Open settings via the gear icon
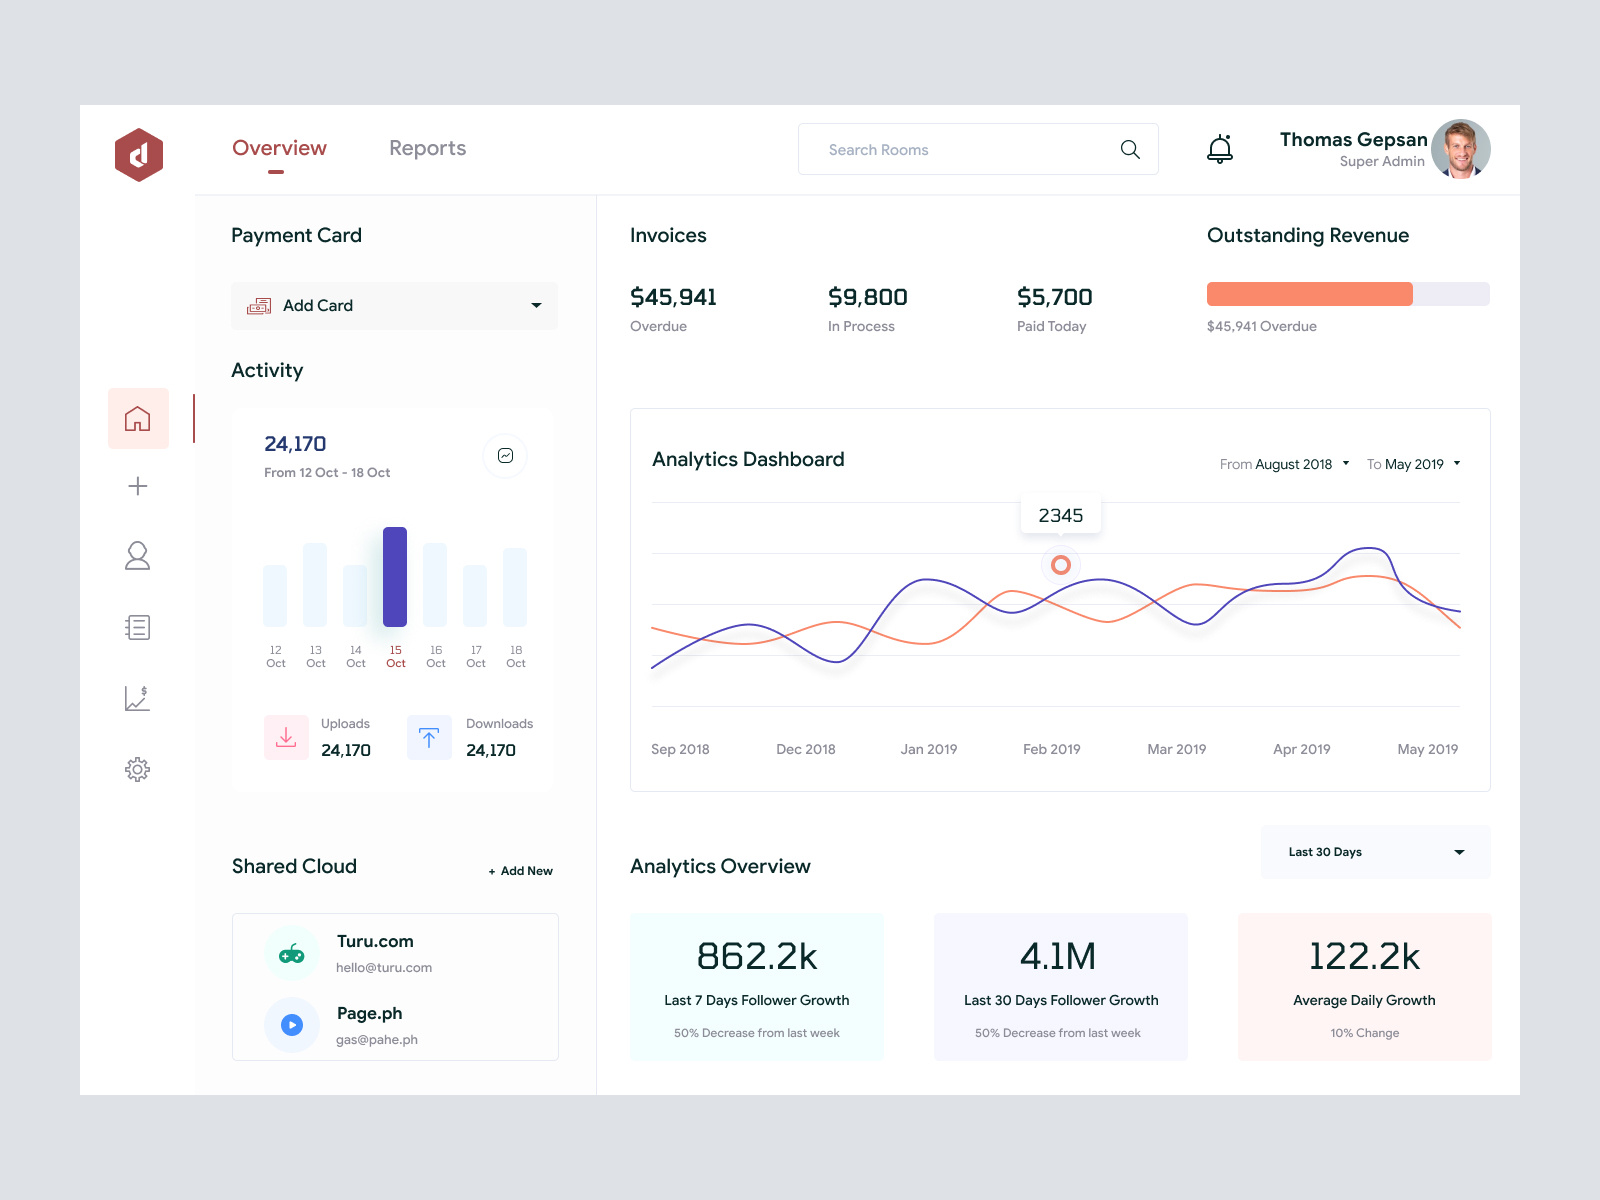Screen dimensions: 1600x1200 pos(137,770)
